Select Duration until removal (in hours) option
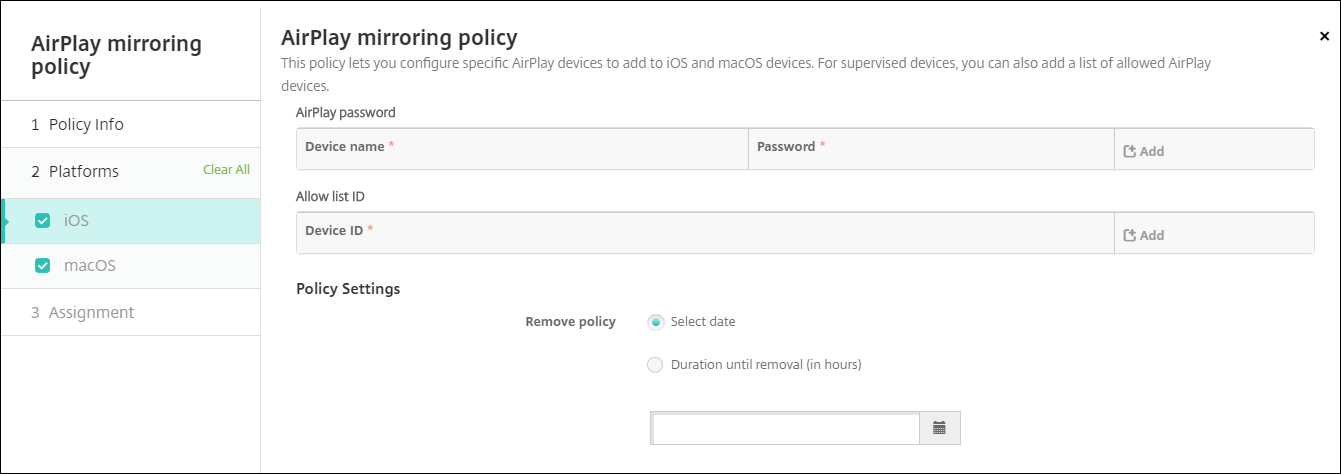This screenshot has width=1341, height=474. (x=655, y=365)
